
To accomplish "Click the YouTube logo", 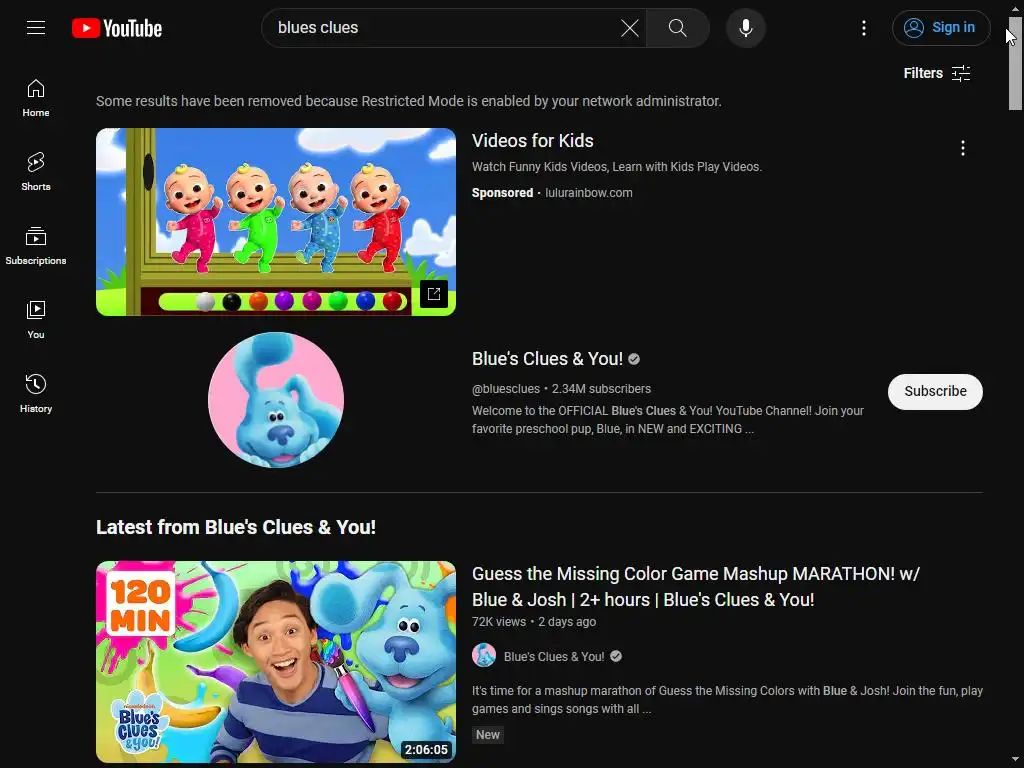I will pos(117,28).
